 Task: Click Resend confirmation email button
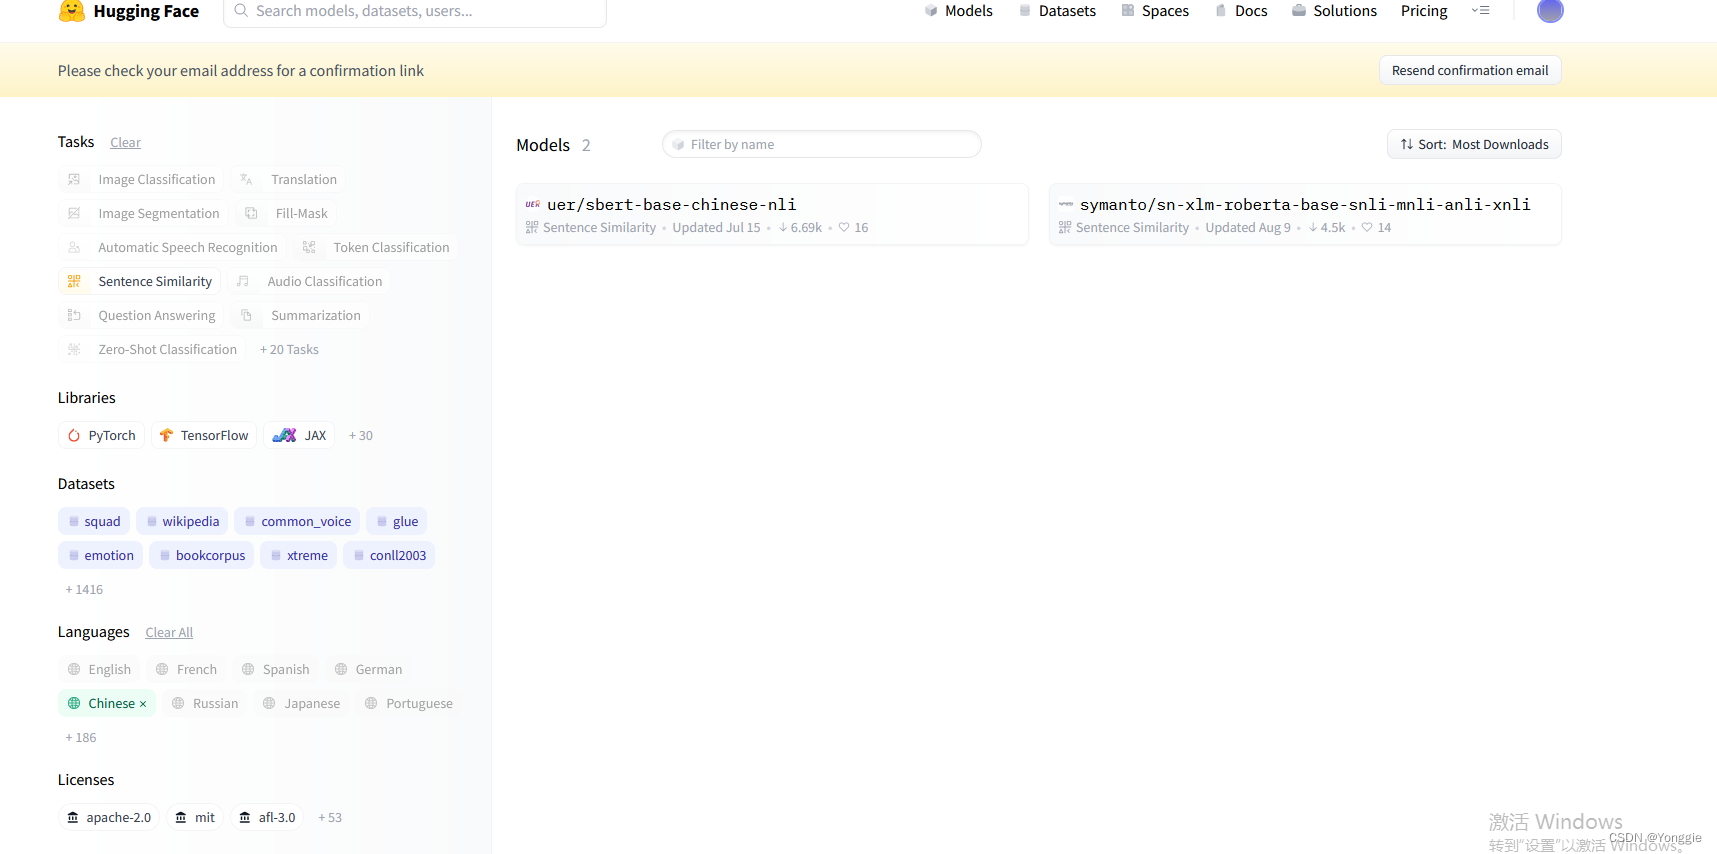[x=1470, y=71]
